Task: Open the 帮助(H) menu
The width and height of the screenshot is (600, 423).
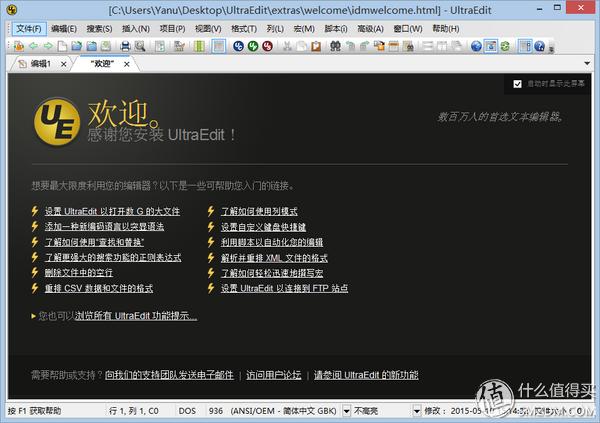Action: (446, 29)
